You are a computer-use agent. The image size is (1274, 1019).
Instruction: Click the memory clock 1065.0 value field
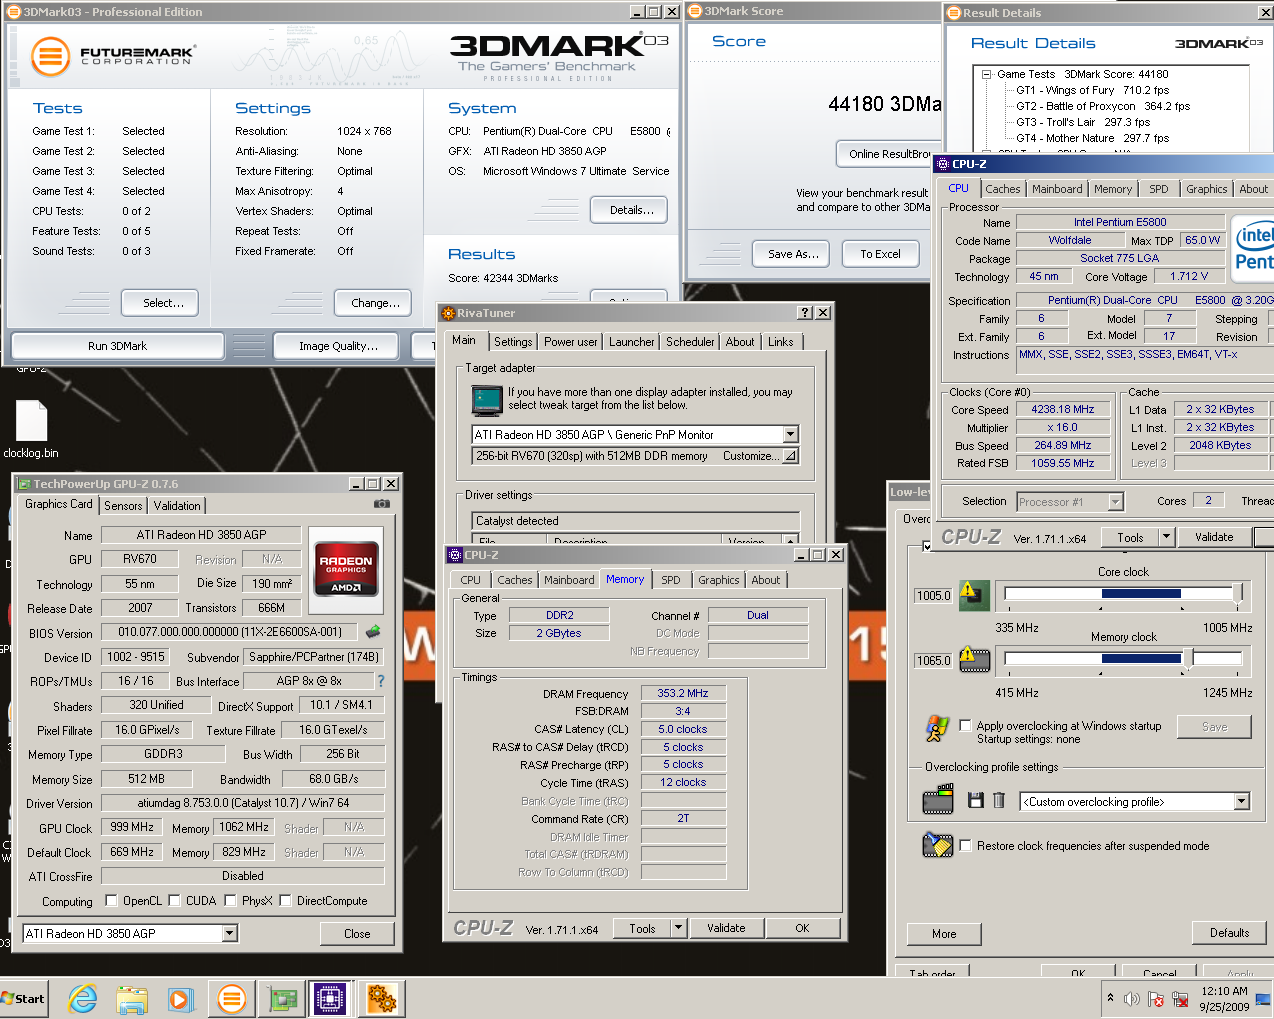(933, 661)
